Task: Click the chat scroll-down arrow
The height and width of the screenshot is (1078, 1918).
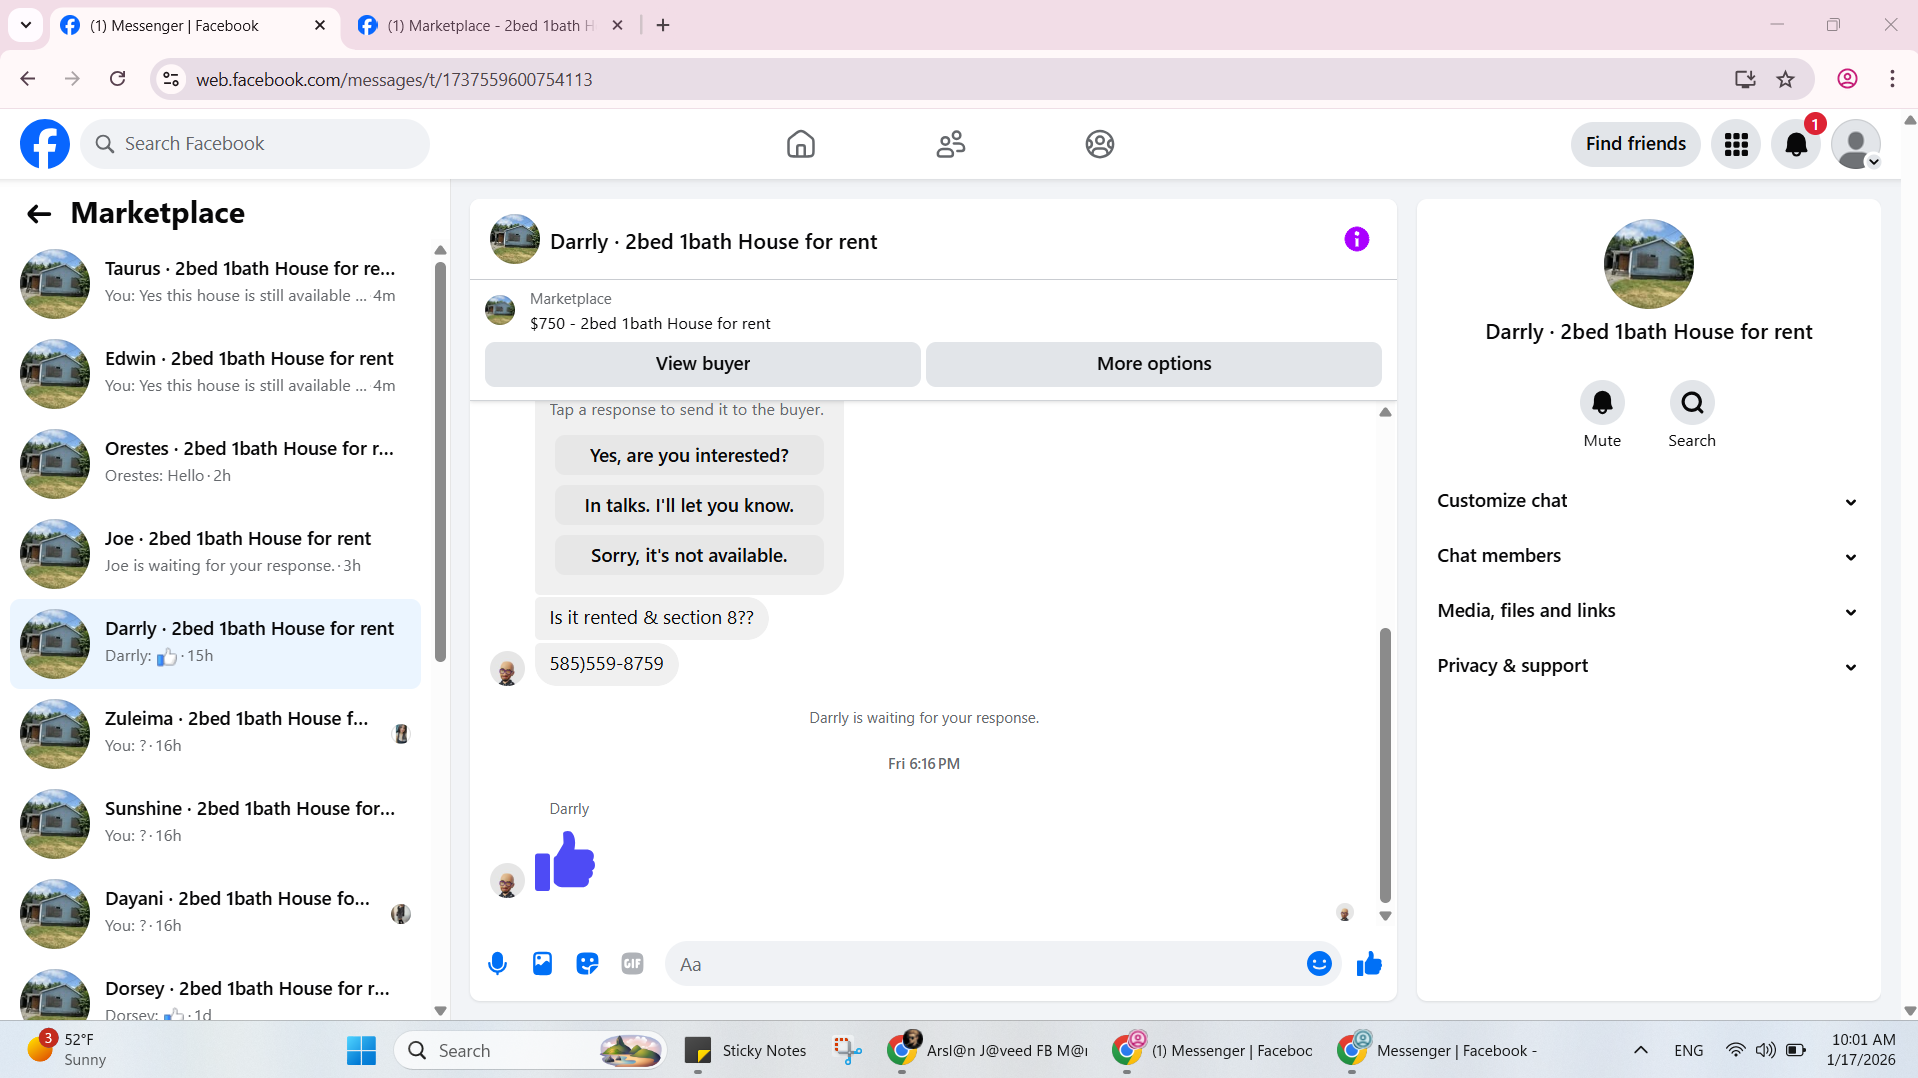Action: coord(1385,916)
